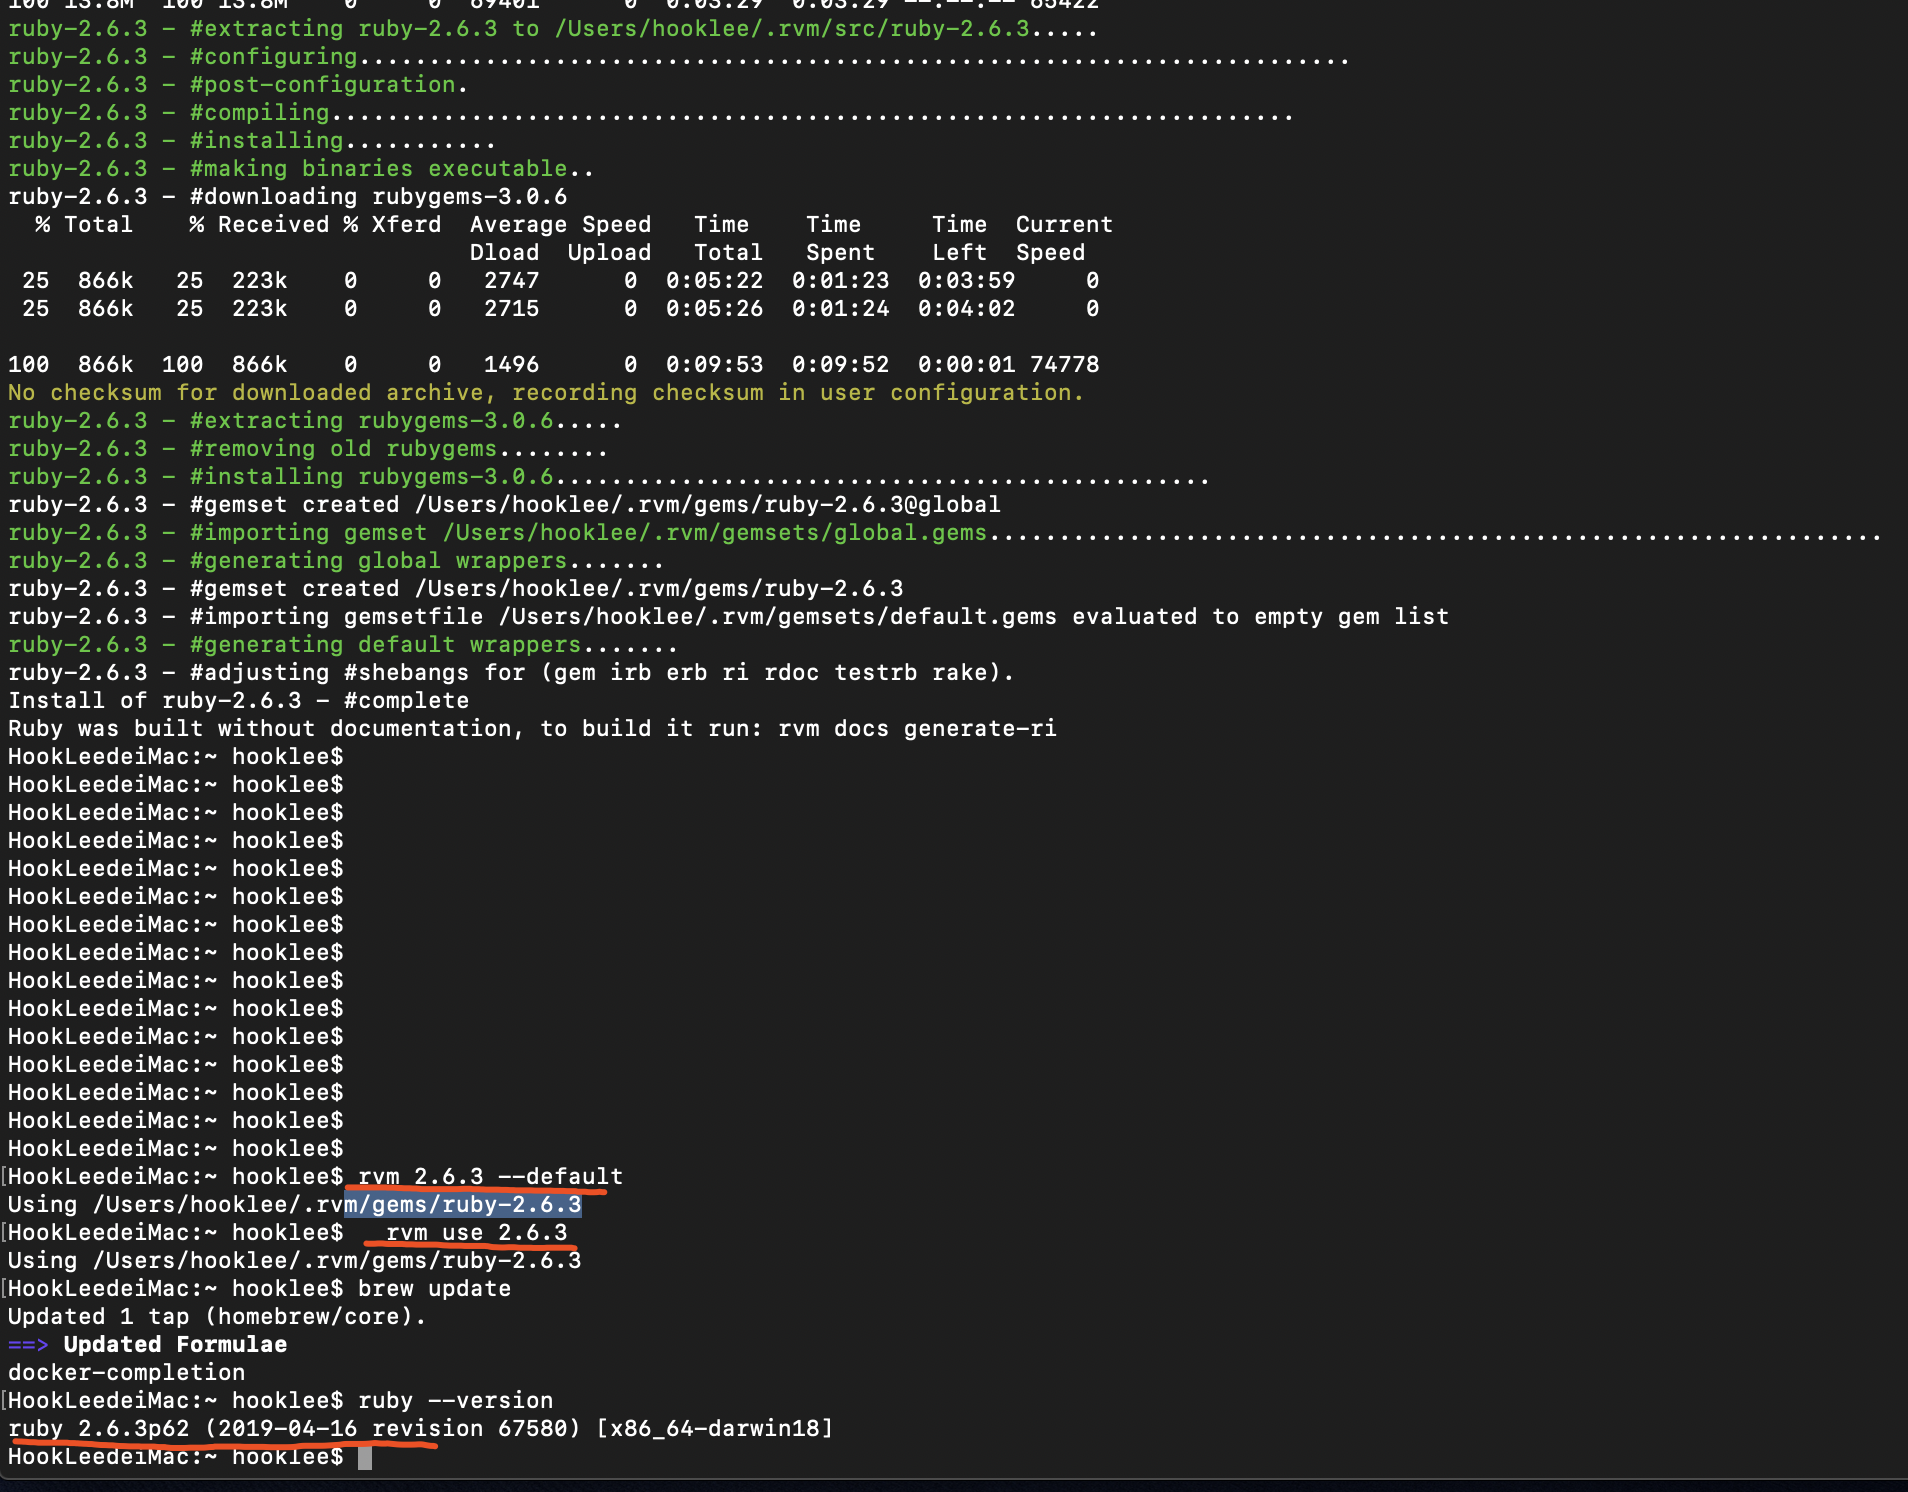
Task: Click the yellow No checksum warning line
Action: (x=546, y=393)
